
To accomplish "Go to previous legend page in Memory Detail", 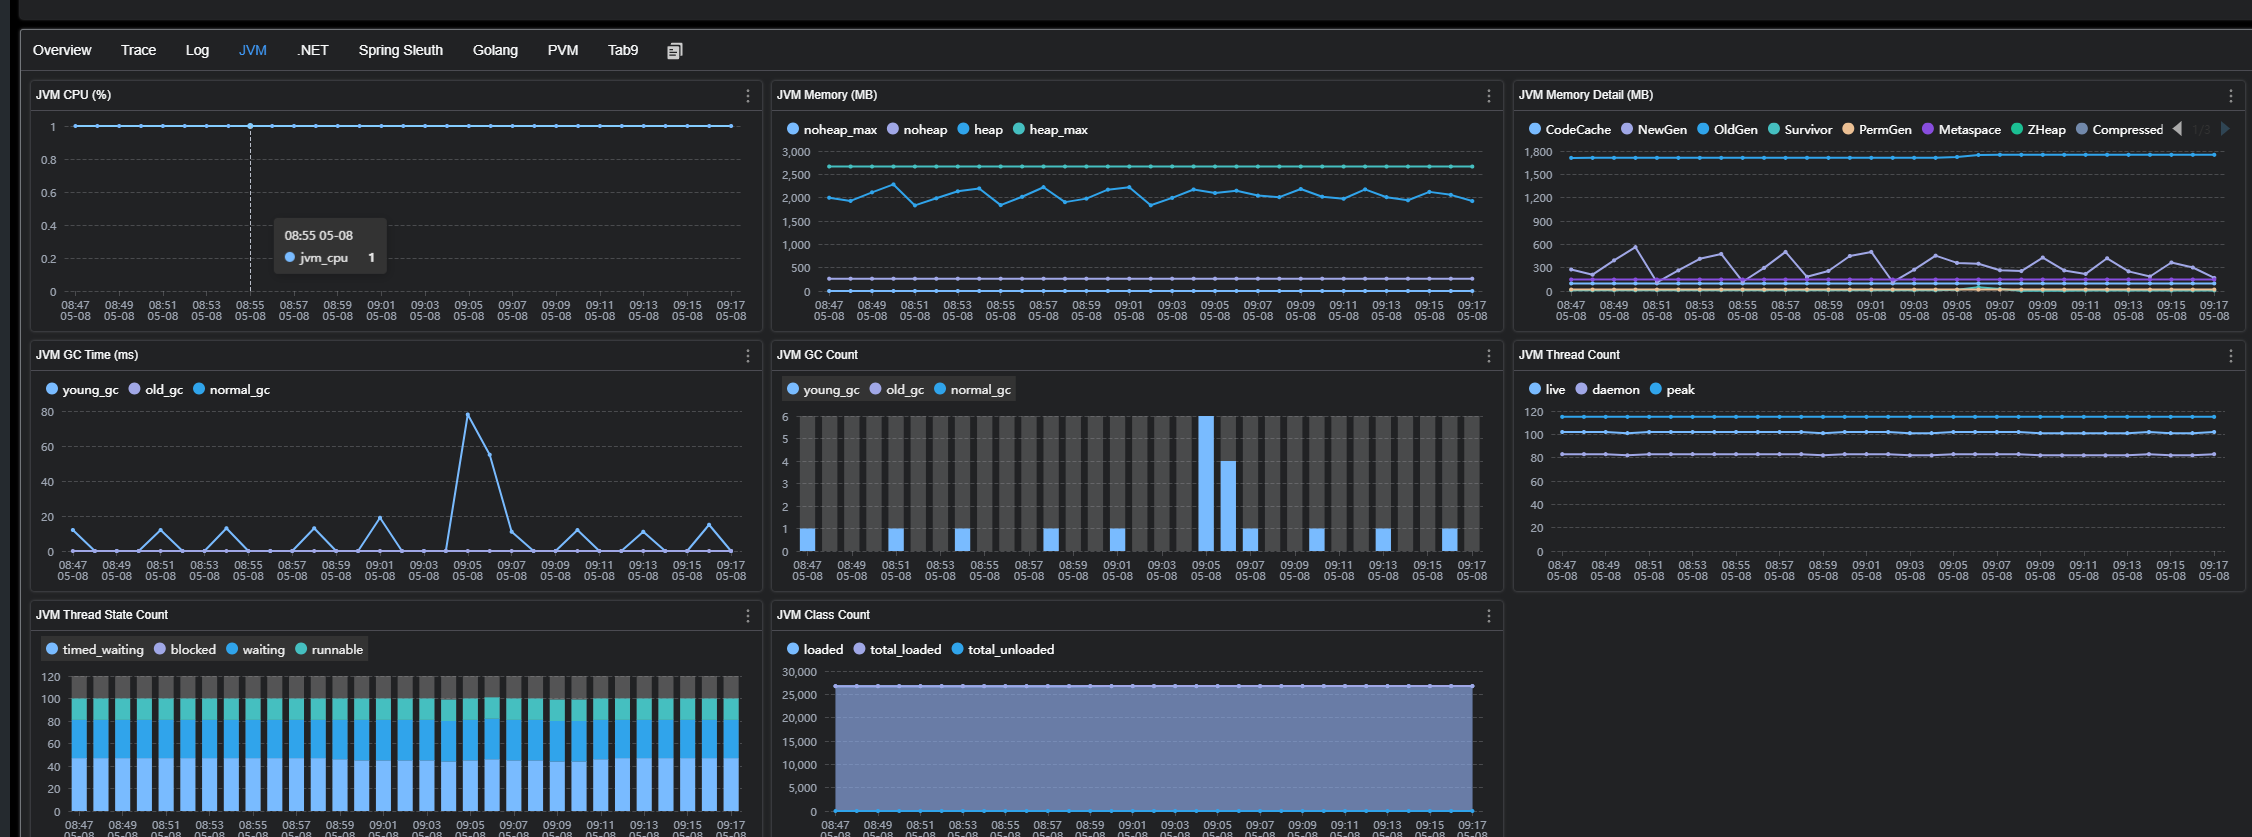I will [2177, 129].
